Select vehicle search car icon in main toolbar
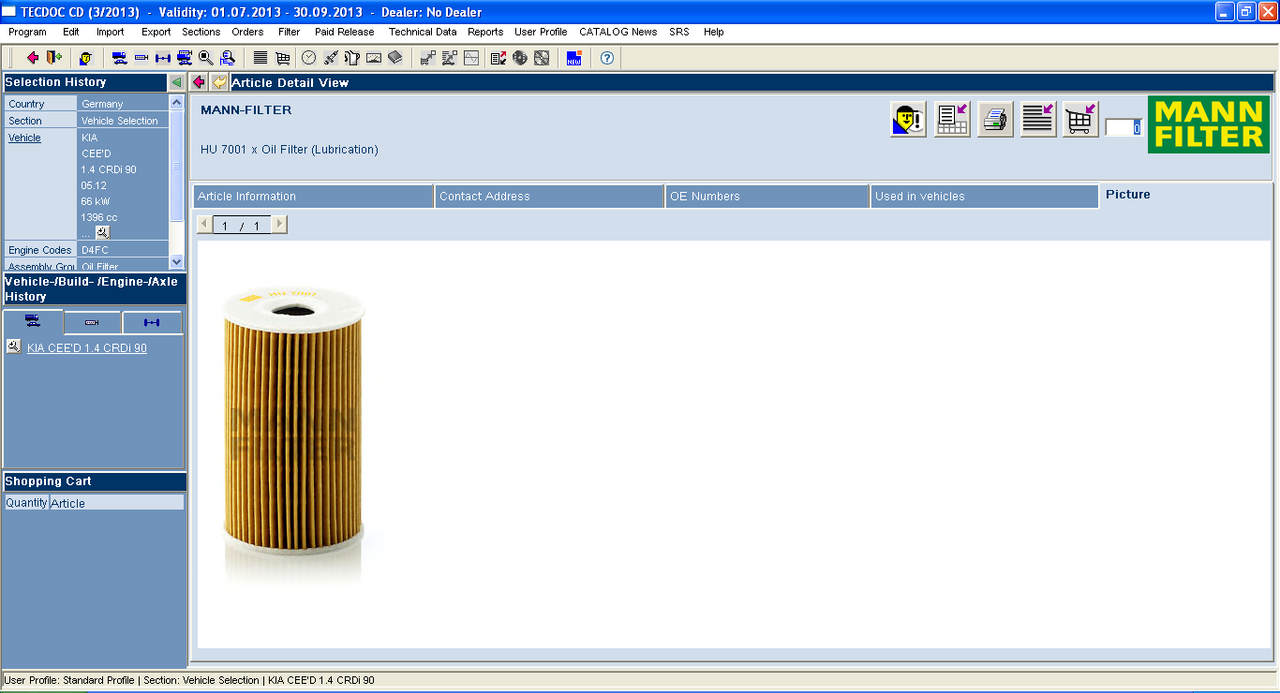Screen dimensions: 1280x693 point(118,57)
